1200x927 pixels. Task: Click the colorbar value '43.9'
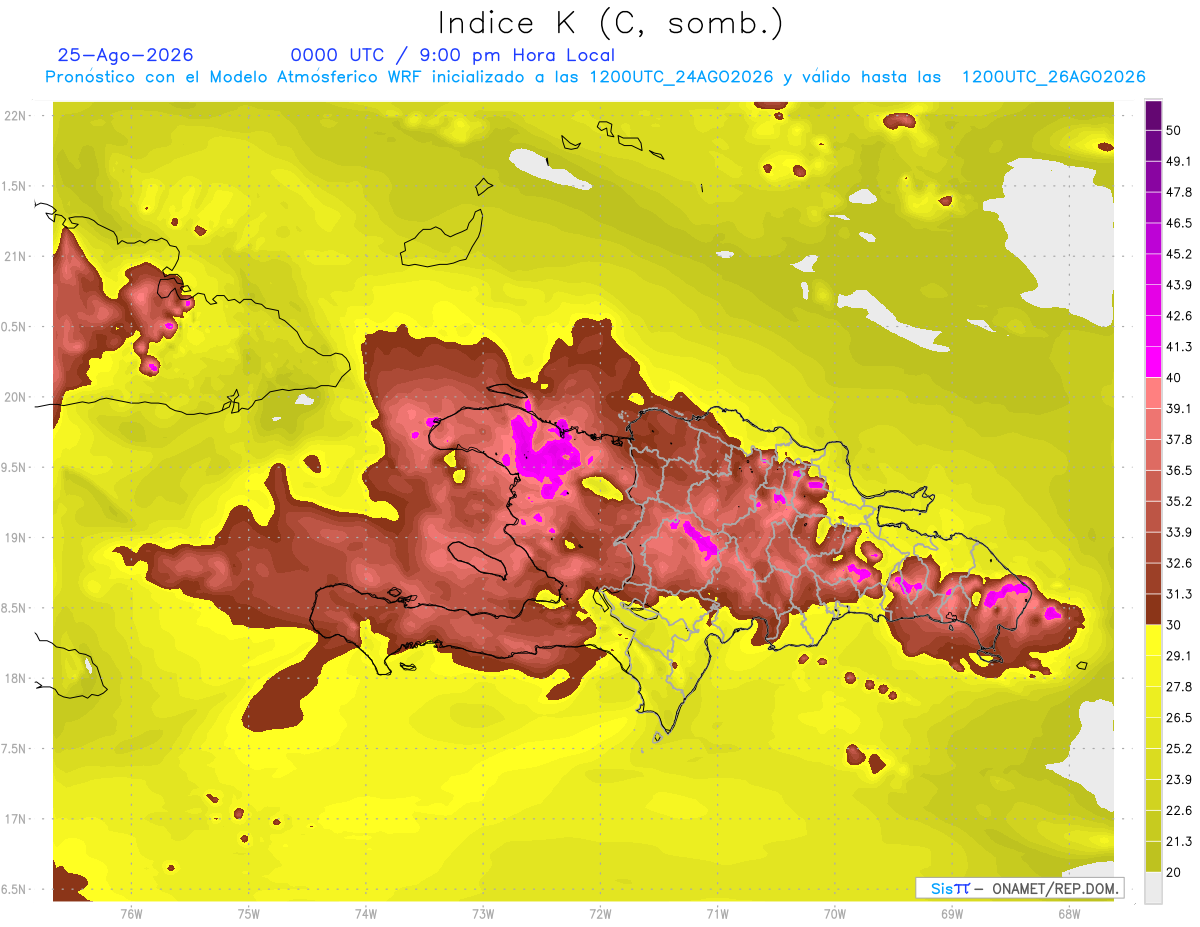pyautogui.click(x=1178, y=285)
